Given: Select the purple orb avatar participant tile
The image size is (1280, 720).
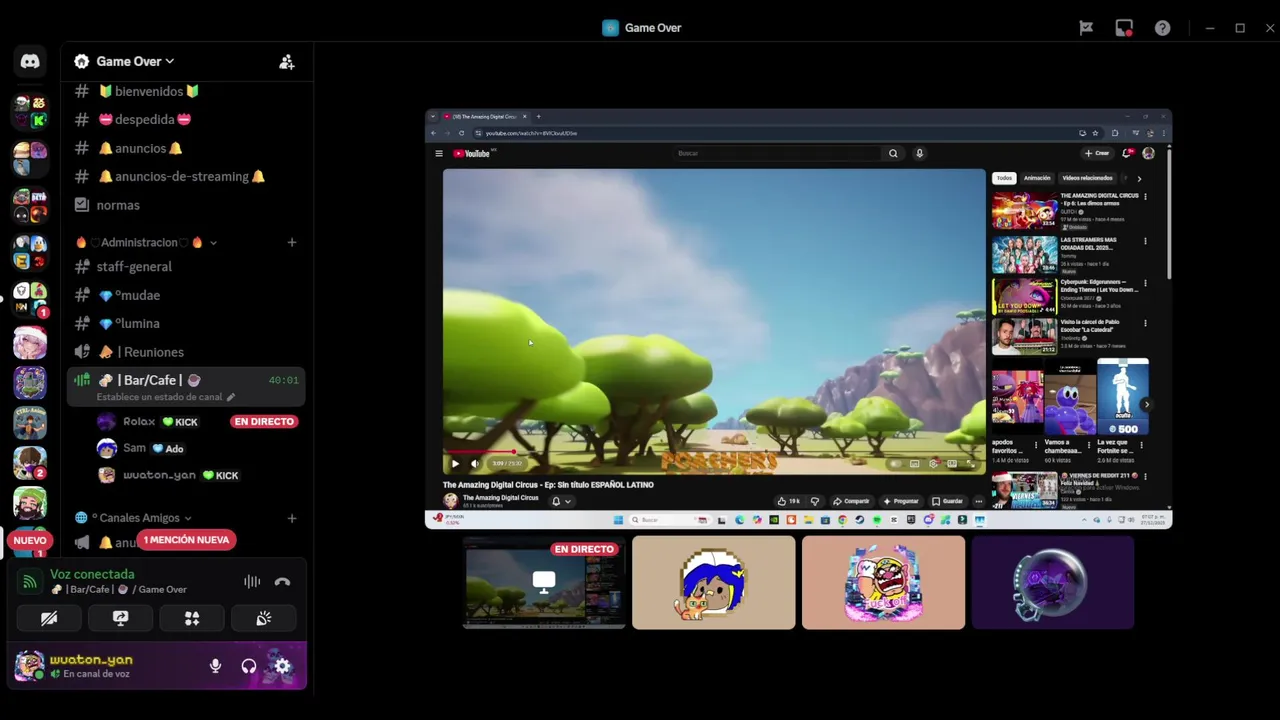Looking at the screenshot, I should [1053, 583].
